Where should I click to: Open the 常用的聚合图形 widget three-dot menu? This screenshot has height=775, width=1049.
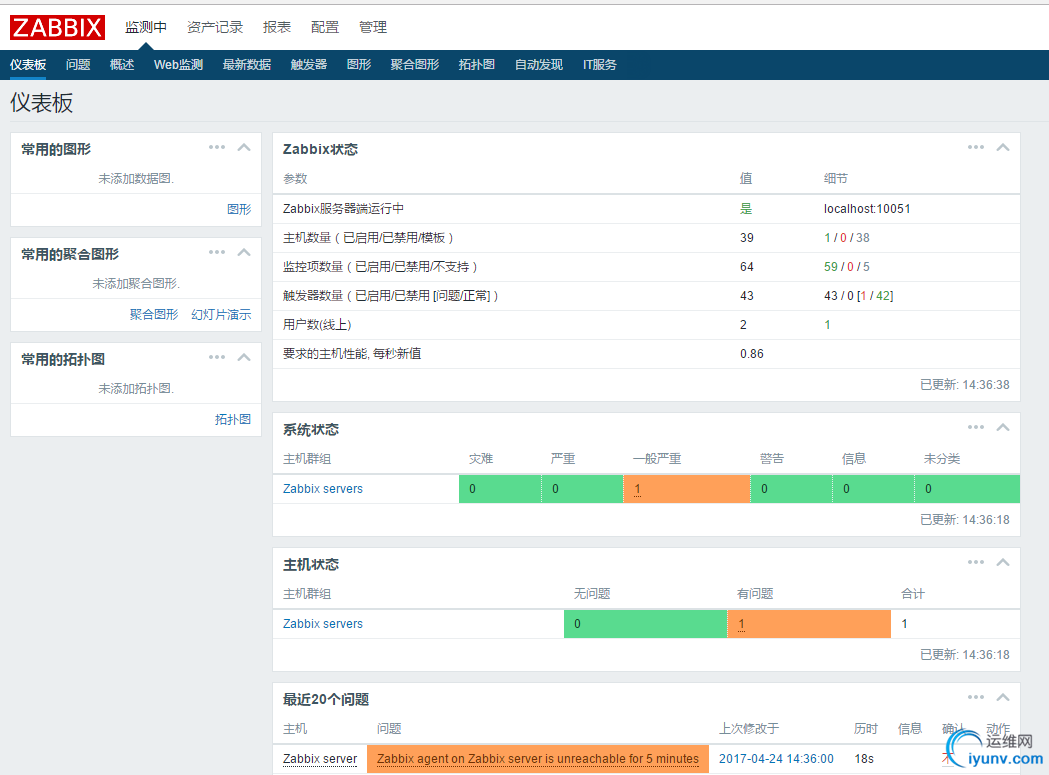(217, 252)
